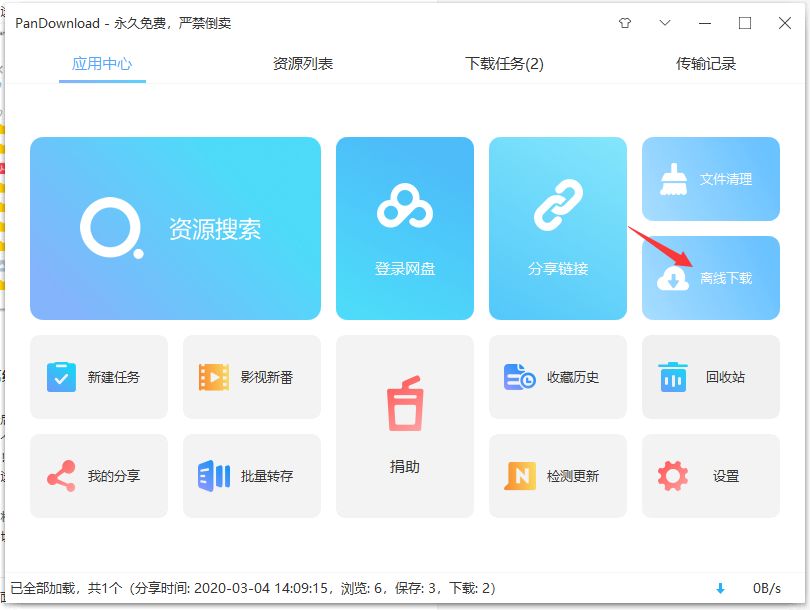Maximize the PanDownload window

point(745,23)
